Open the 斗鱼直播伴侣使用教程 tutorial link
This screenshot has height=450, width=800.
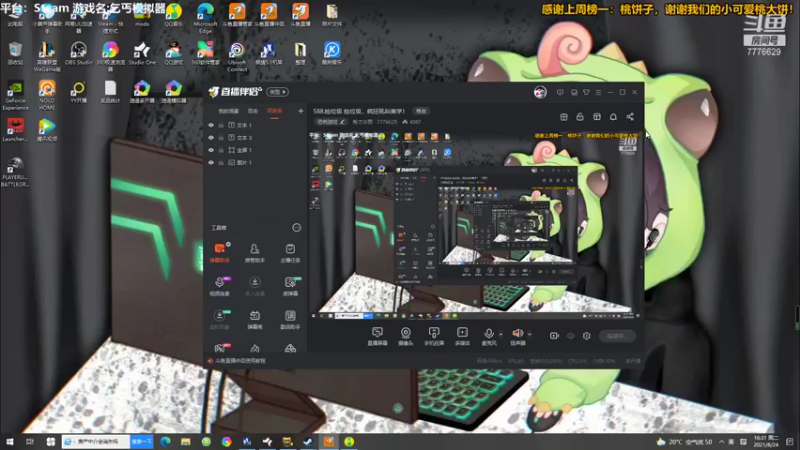(x=240, y=361)
